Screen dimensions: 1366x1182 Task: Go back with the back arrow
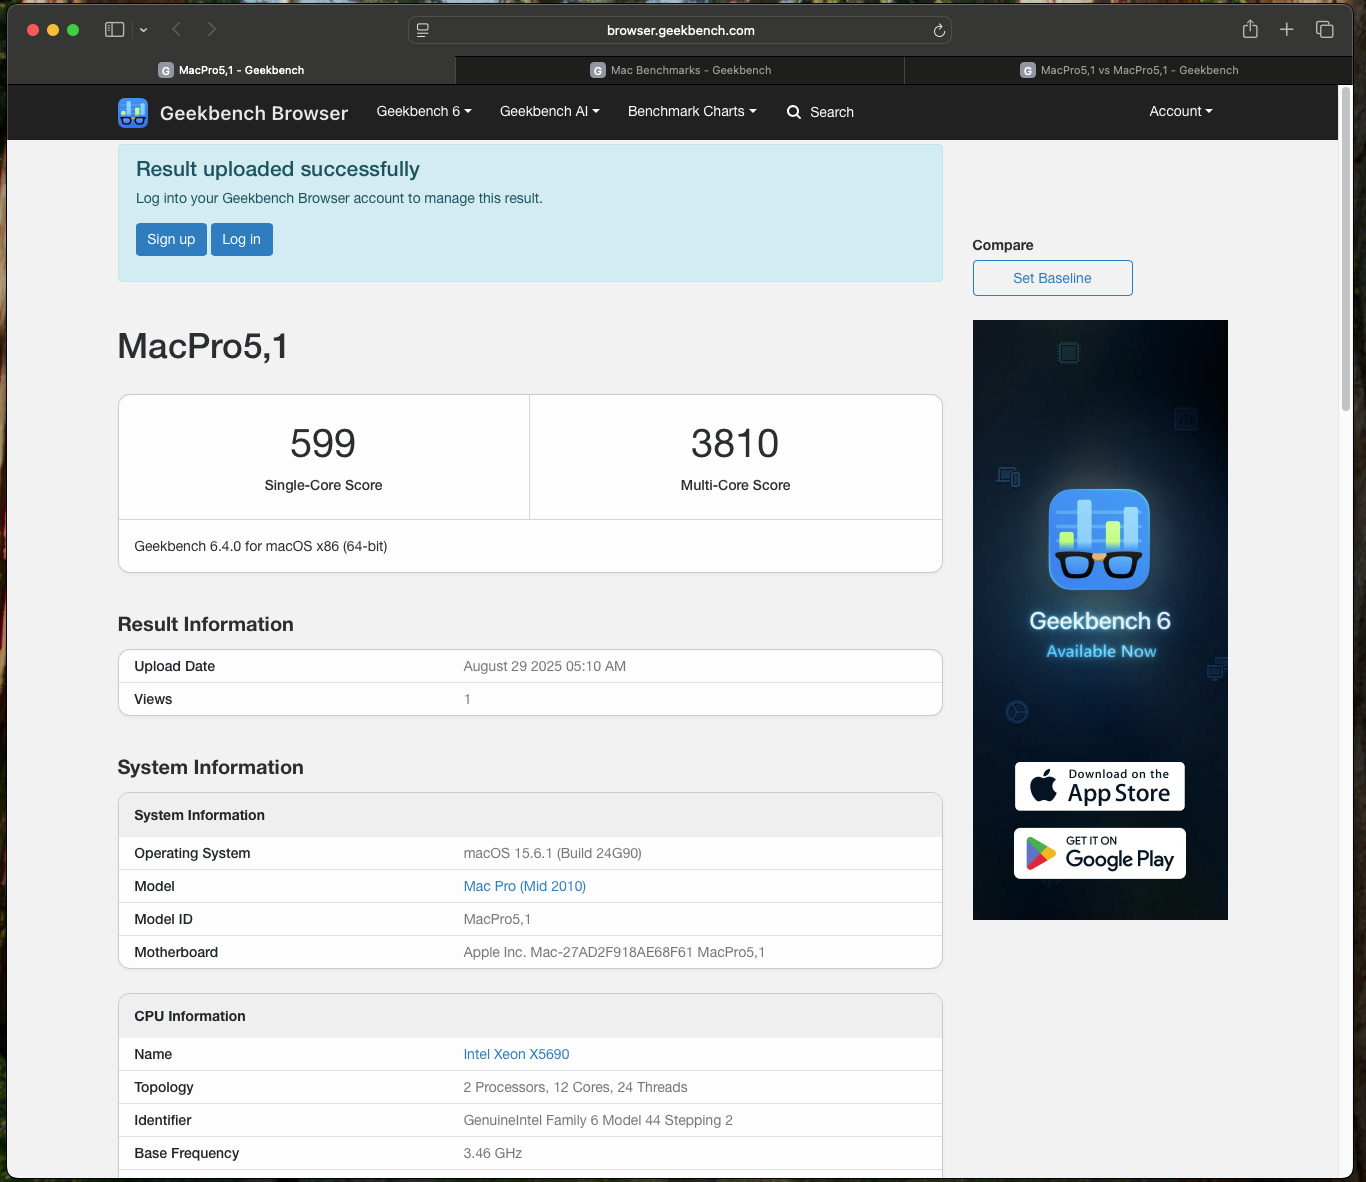(177, 30)
